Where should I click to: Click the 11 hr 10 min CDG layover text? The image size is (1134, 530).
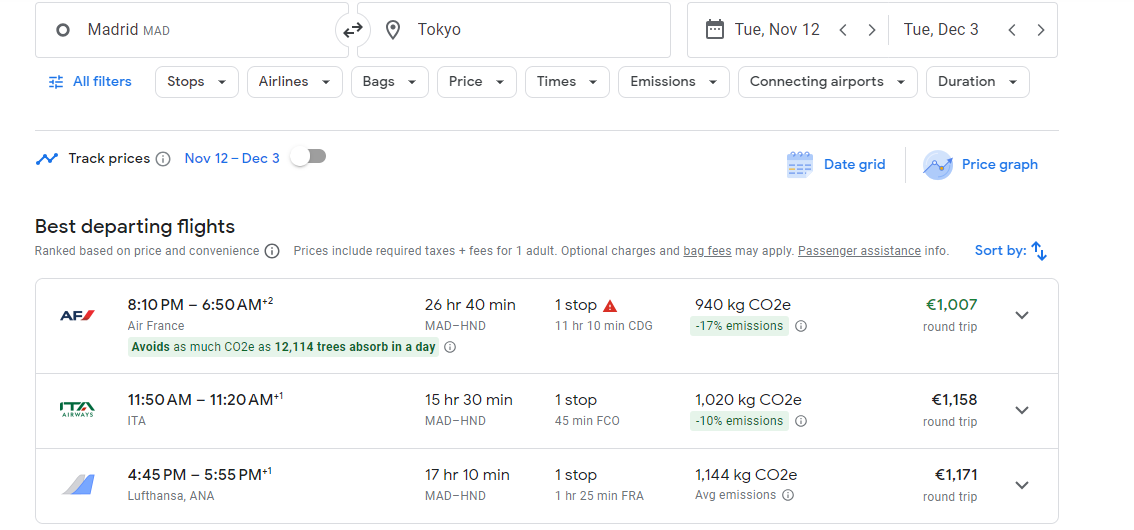604,326
